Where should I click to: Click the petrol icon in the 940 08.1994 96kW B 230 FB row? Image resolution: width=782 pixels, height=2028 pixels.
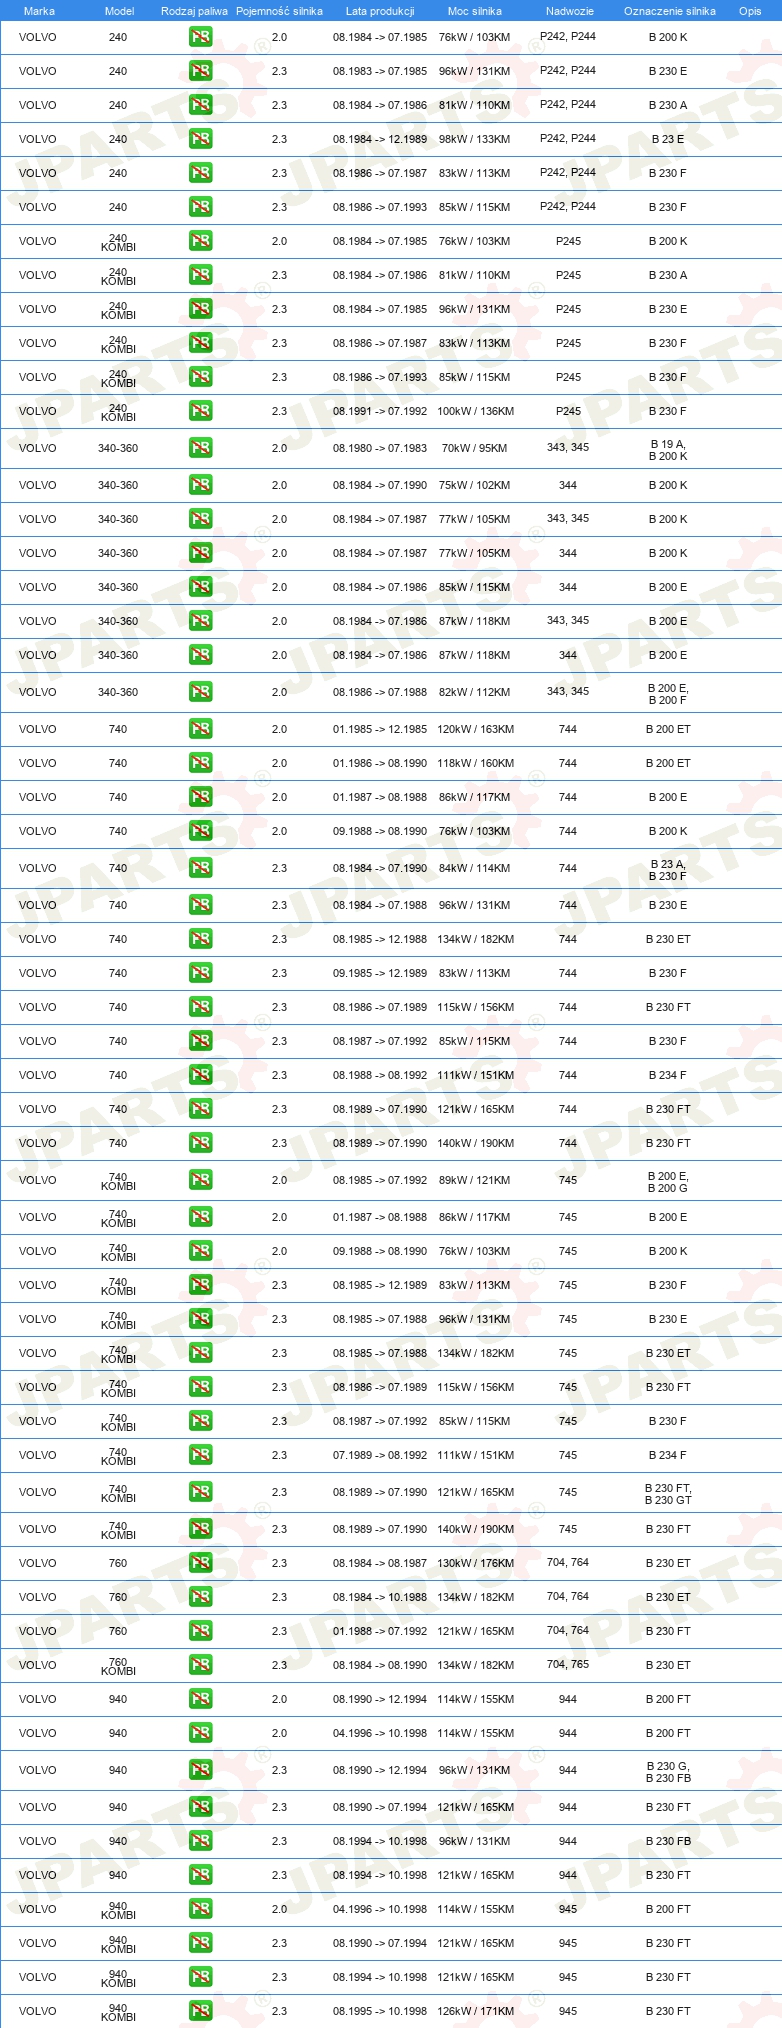click(x=200, y=1841)
